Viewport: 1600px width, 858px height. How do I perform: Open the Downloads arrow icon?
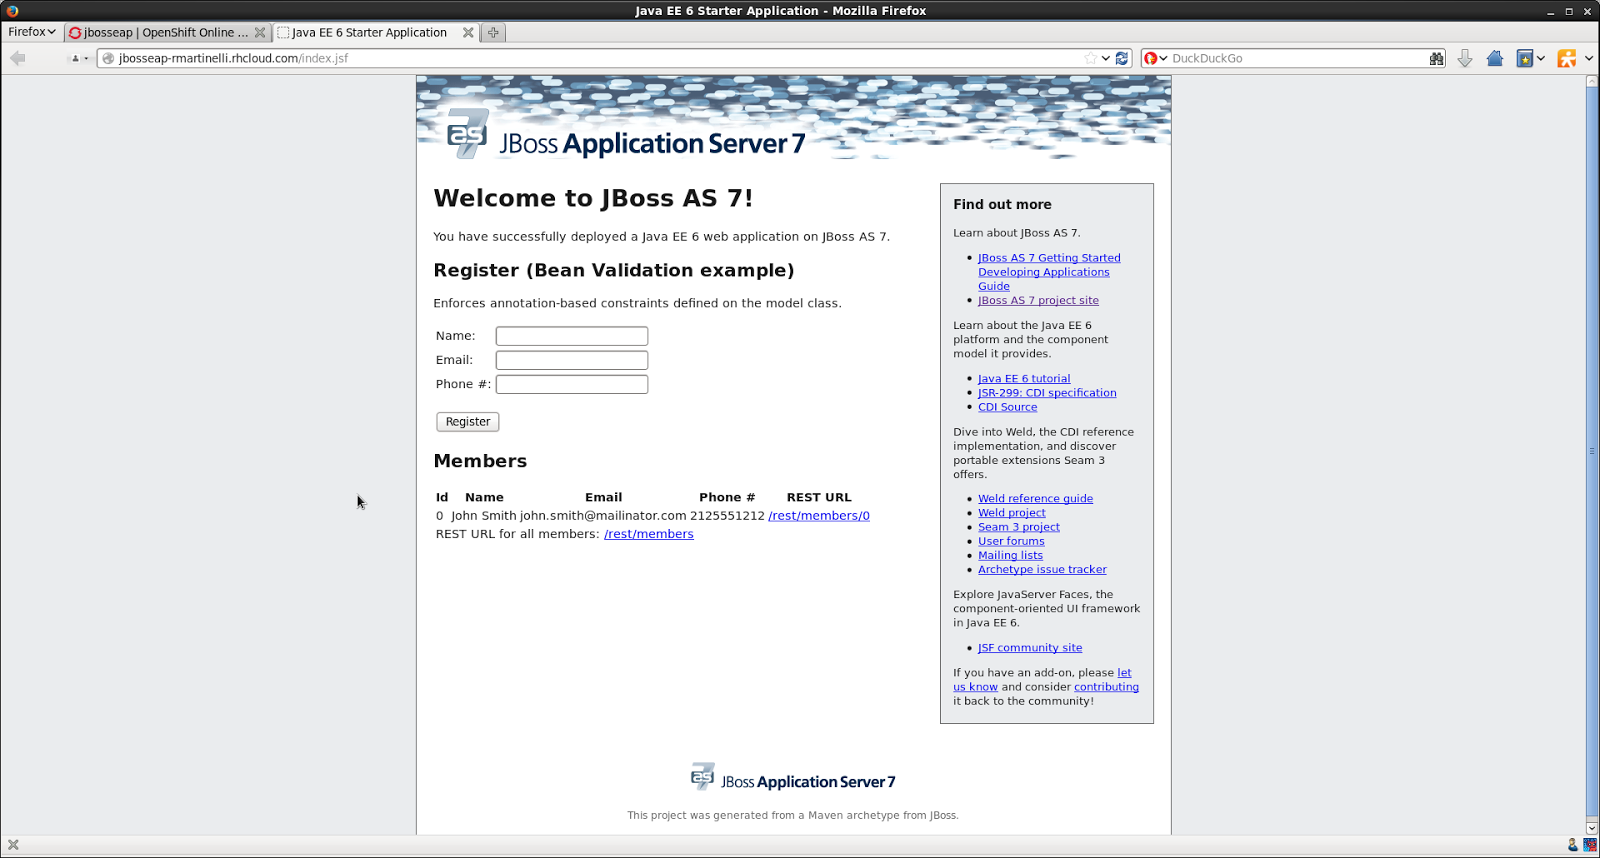[x=1465, y=58]
